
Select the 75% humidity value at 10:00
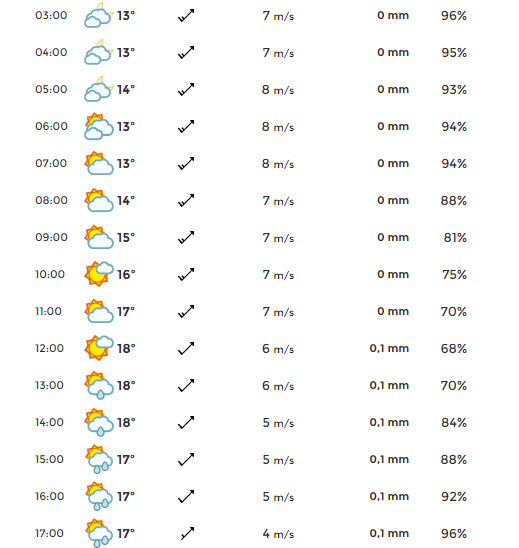[454, 275]
